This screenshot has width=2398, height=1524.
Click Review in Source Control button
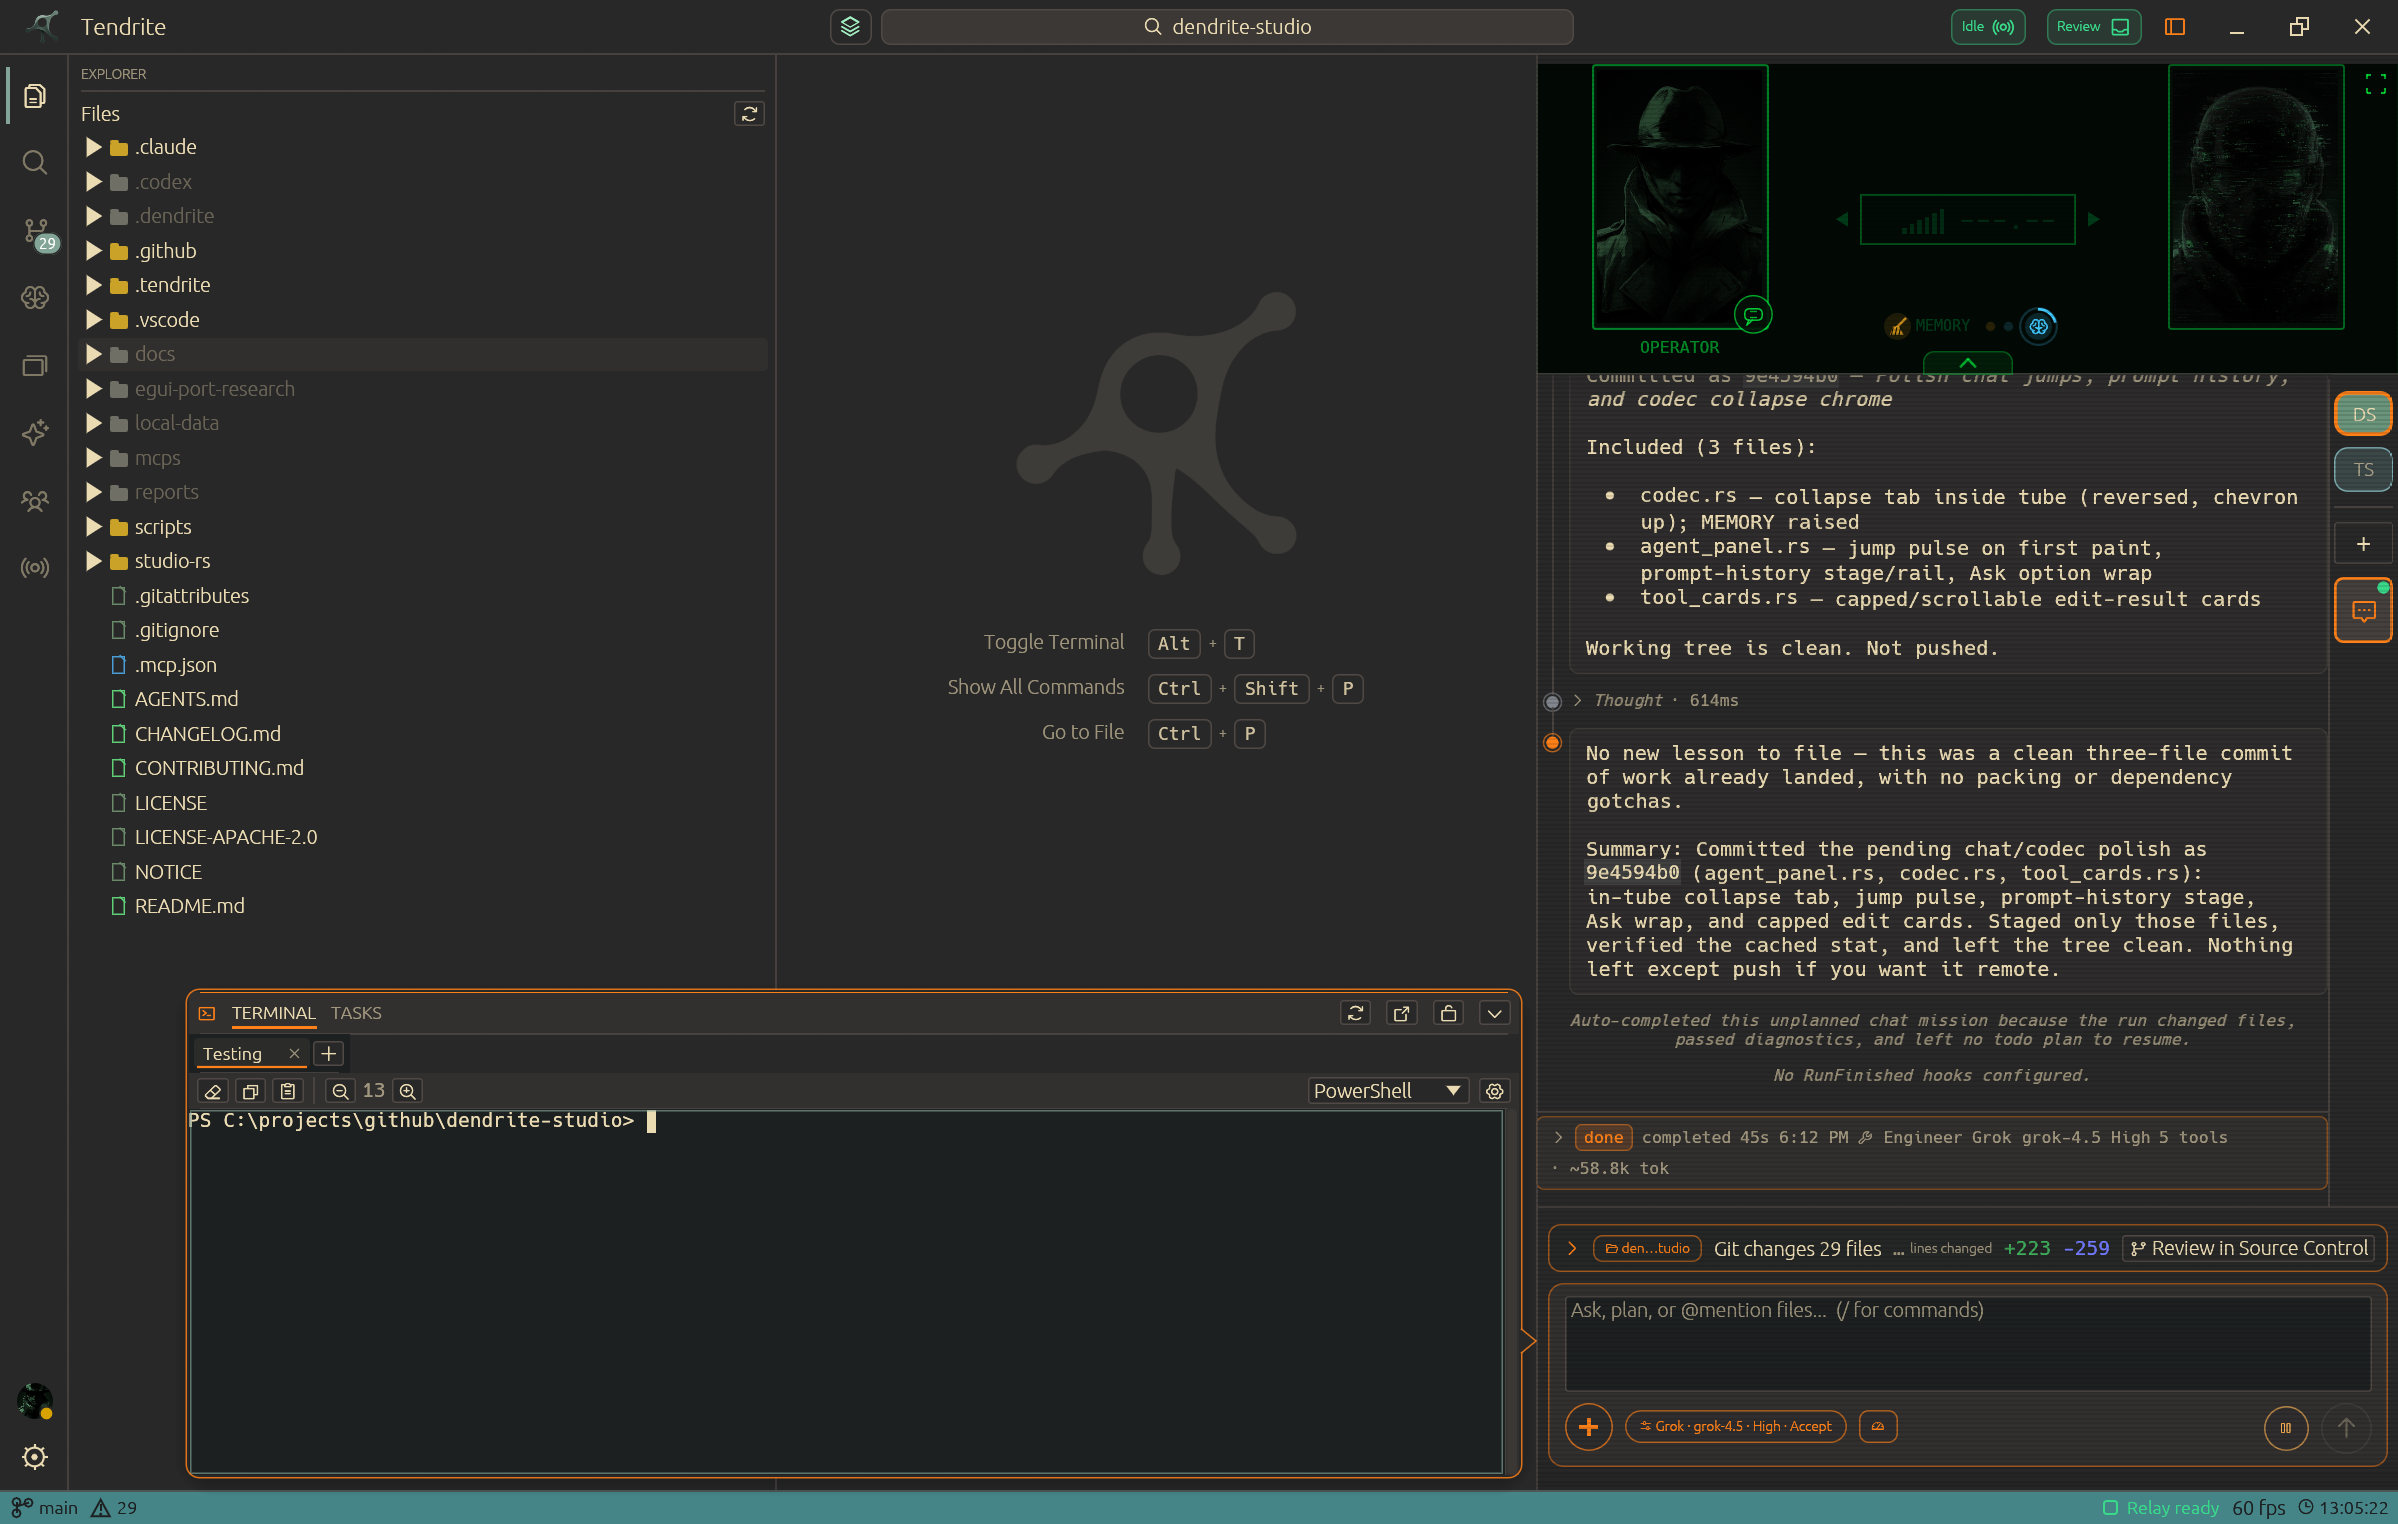2249,1248
